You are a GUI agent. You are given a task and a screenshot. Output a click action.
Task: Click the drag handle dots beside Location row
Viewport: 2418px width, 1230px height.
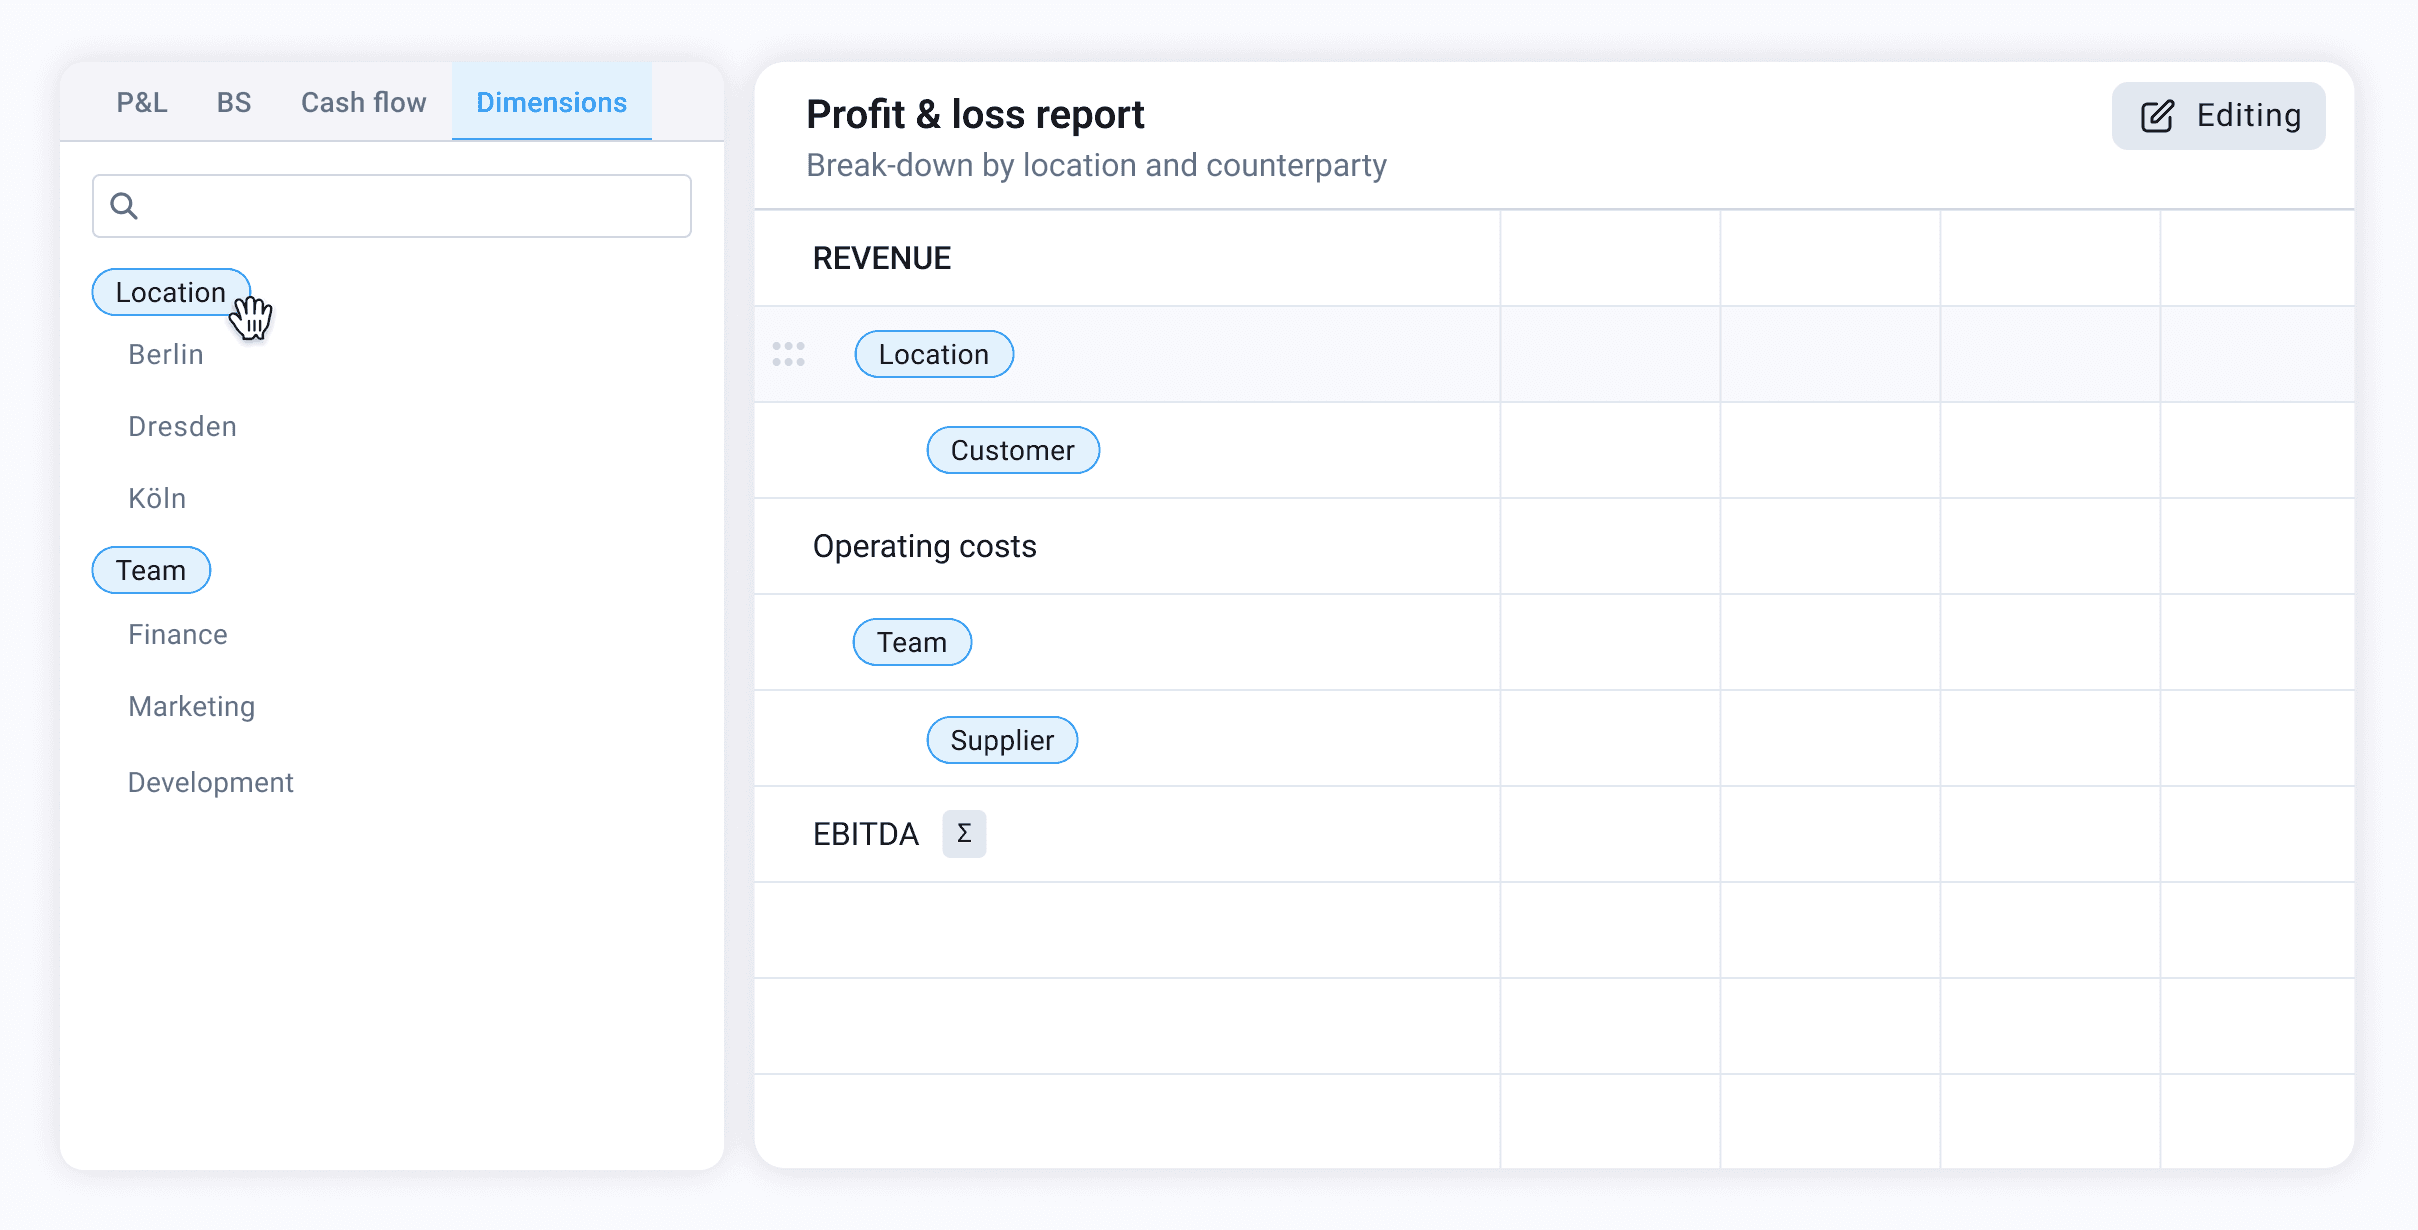[788, 354]
